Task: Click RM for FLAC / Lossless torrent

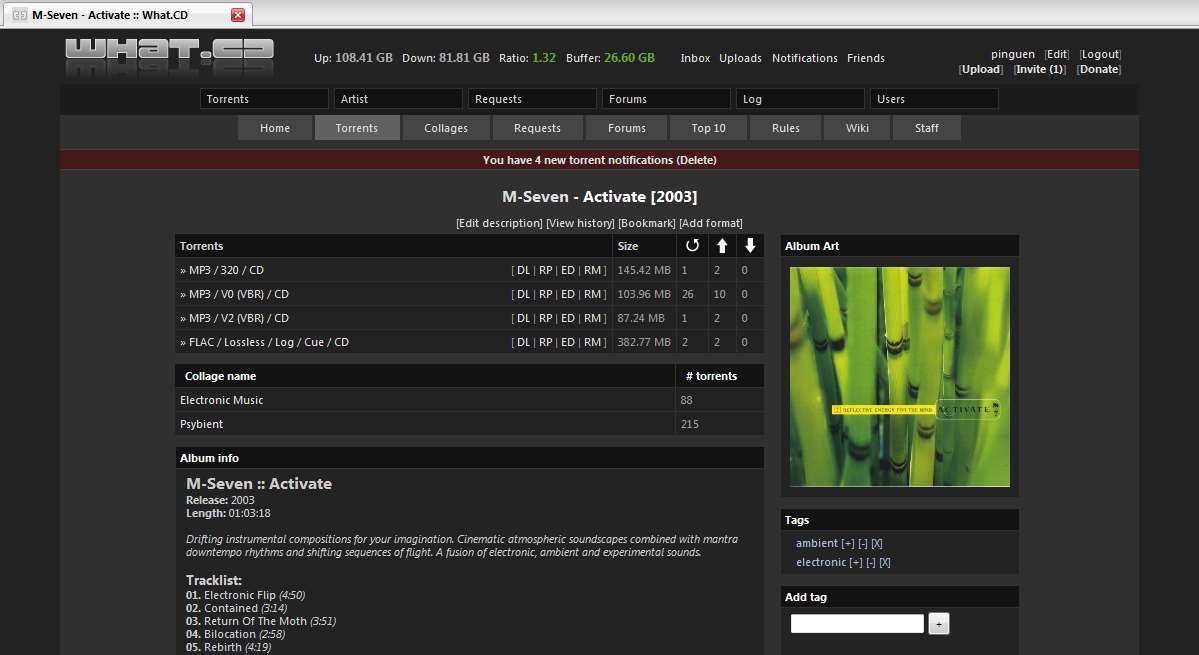Action: tap(593, 342)
